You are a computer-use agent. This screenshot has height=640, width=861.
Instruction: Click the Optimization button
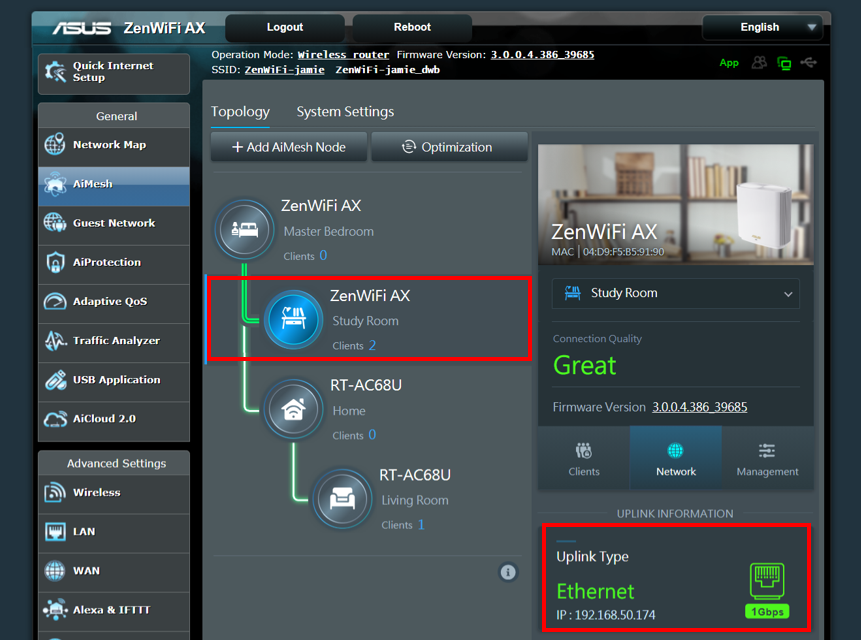coord(449,147)
